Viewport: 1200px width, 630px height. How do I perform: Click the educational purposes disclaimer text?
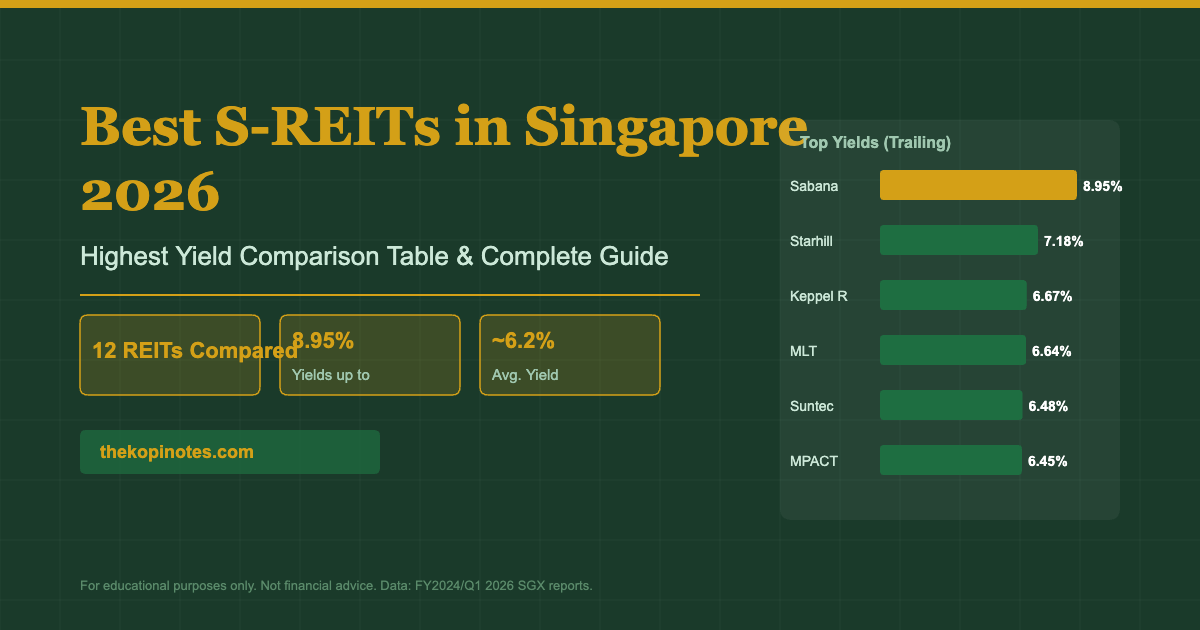click(x=336, y=585)
